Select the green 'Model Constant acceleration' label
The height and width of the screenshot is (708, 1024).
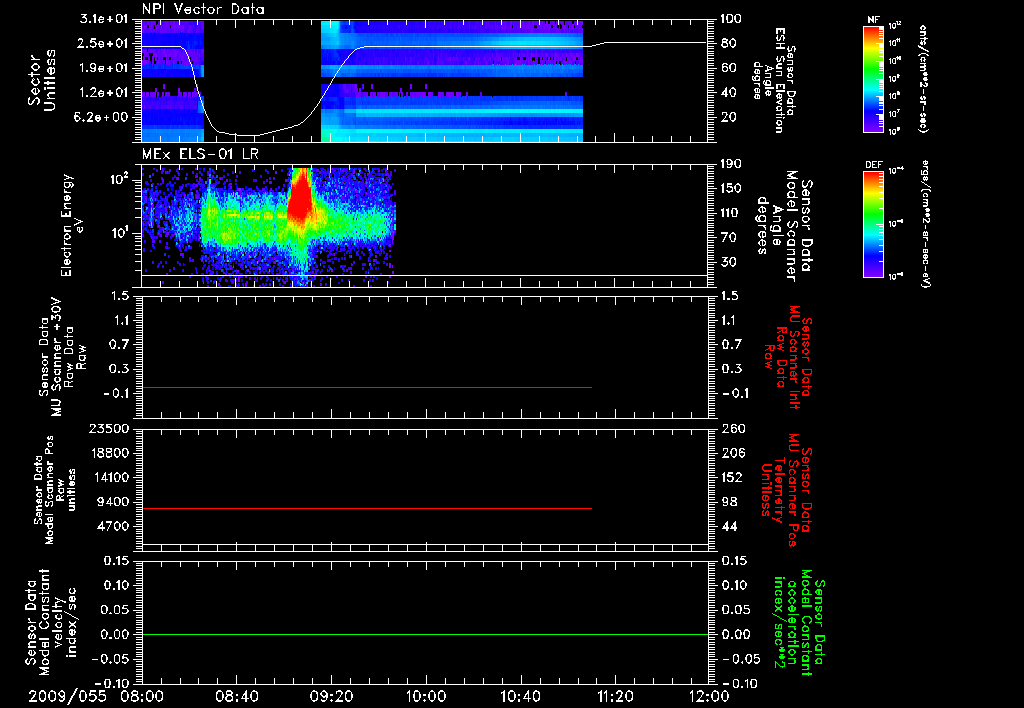(799, 622)
